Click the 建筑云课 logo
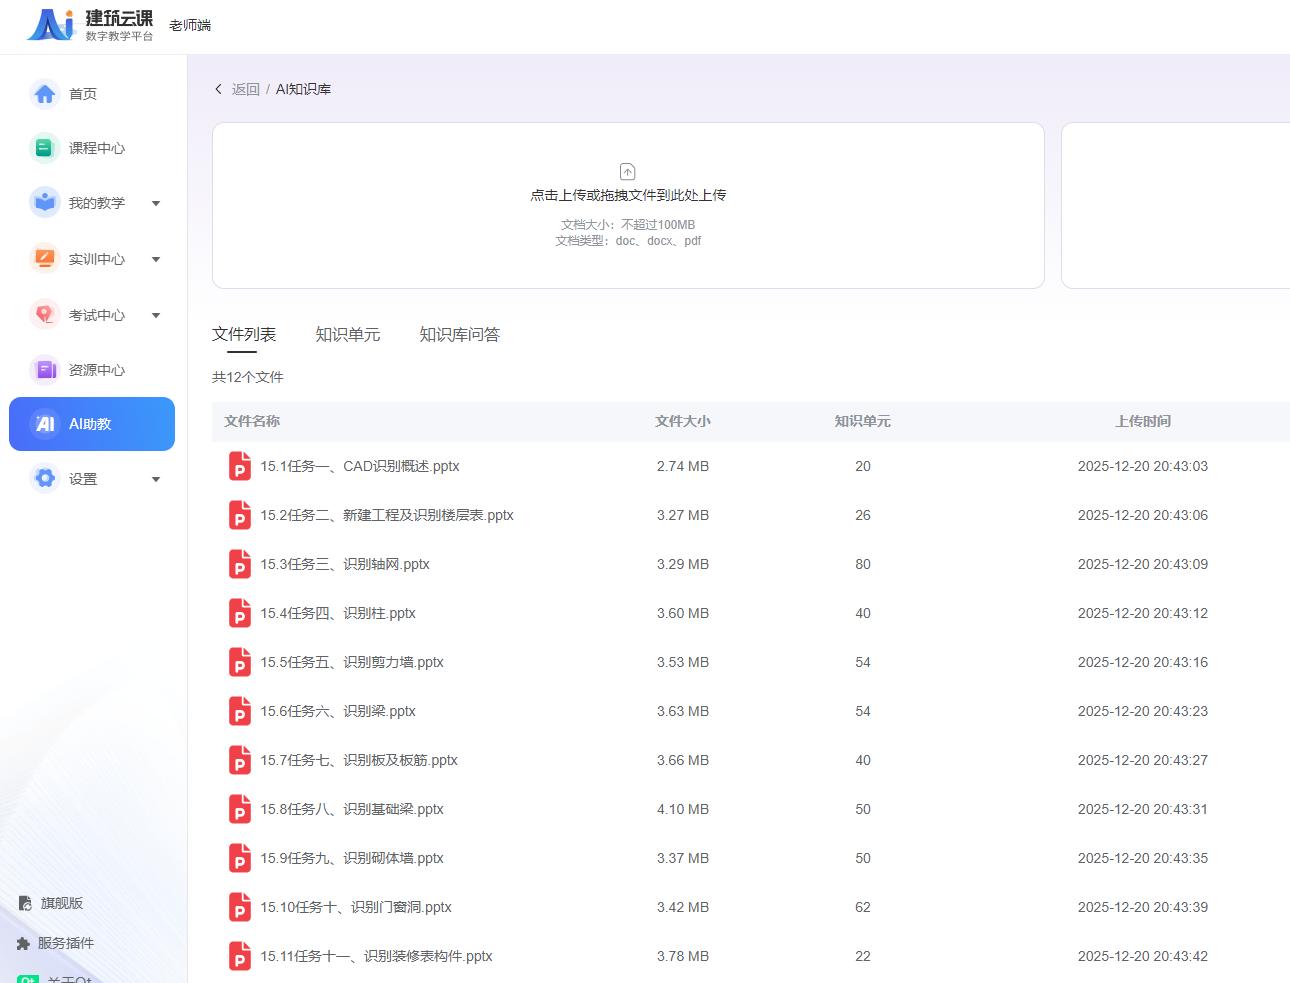Viewport: 1290px width, 983px height. [90, 25]
